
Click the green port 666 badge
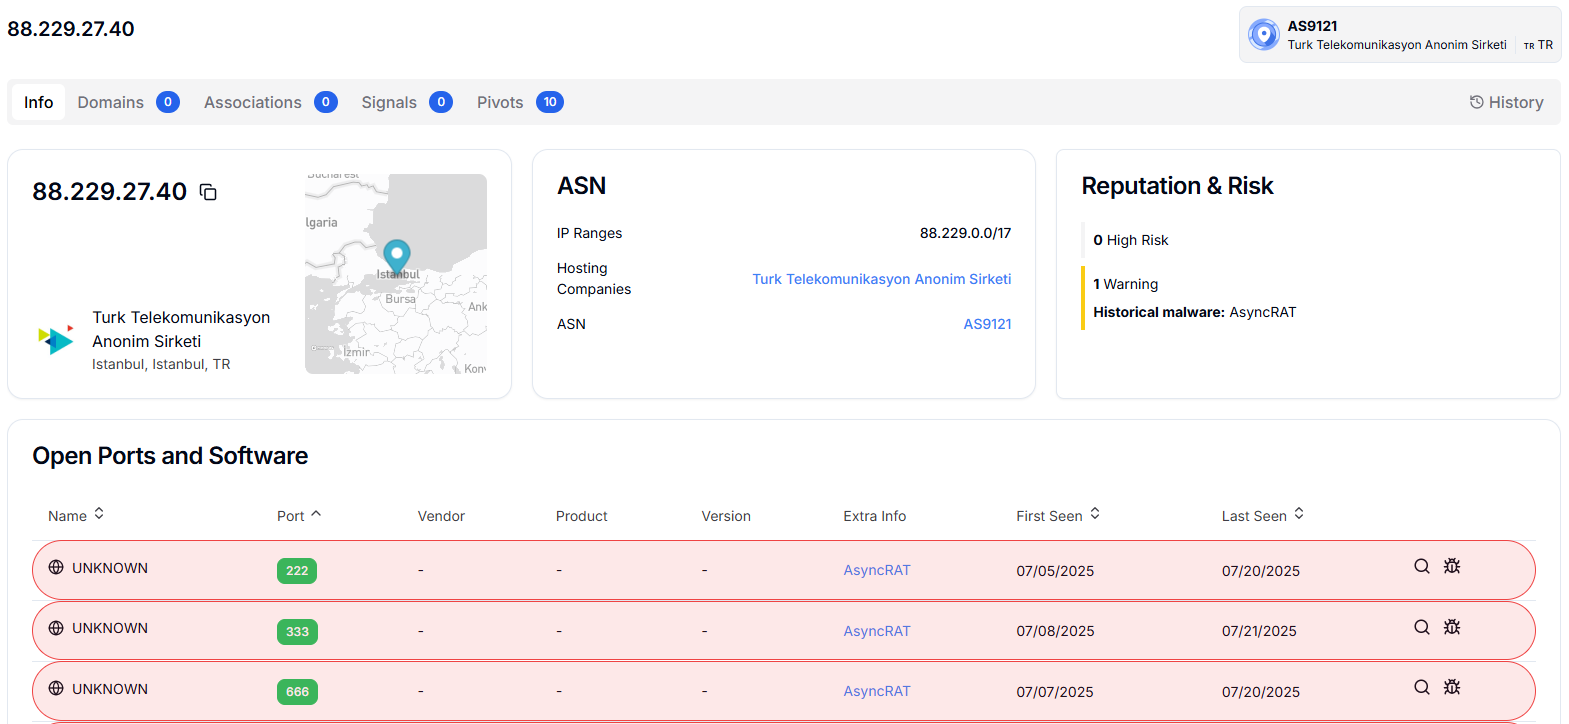[x=297, y=692]
